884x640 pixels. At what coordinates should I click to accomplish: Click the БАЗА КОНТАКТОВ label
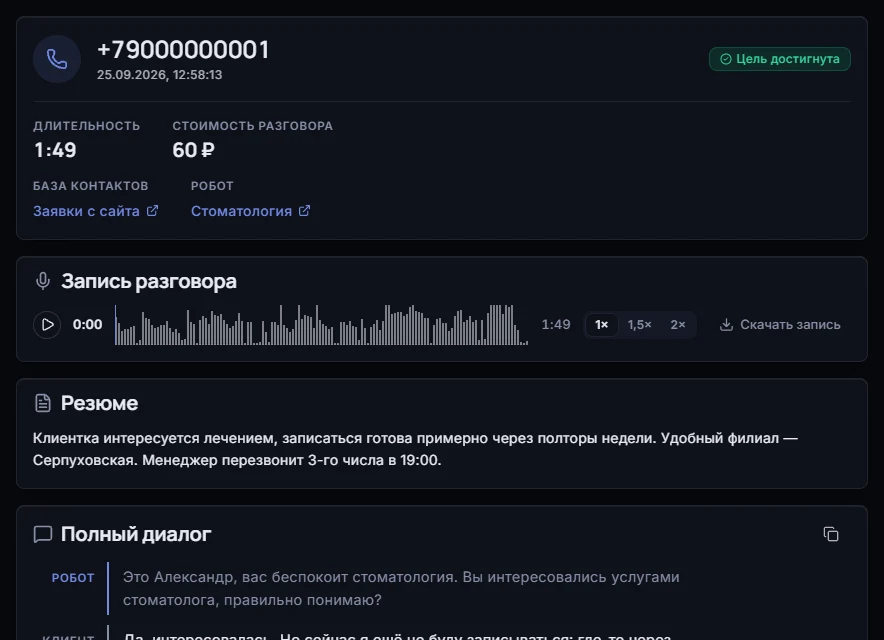tap(91, 186)
